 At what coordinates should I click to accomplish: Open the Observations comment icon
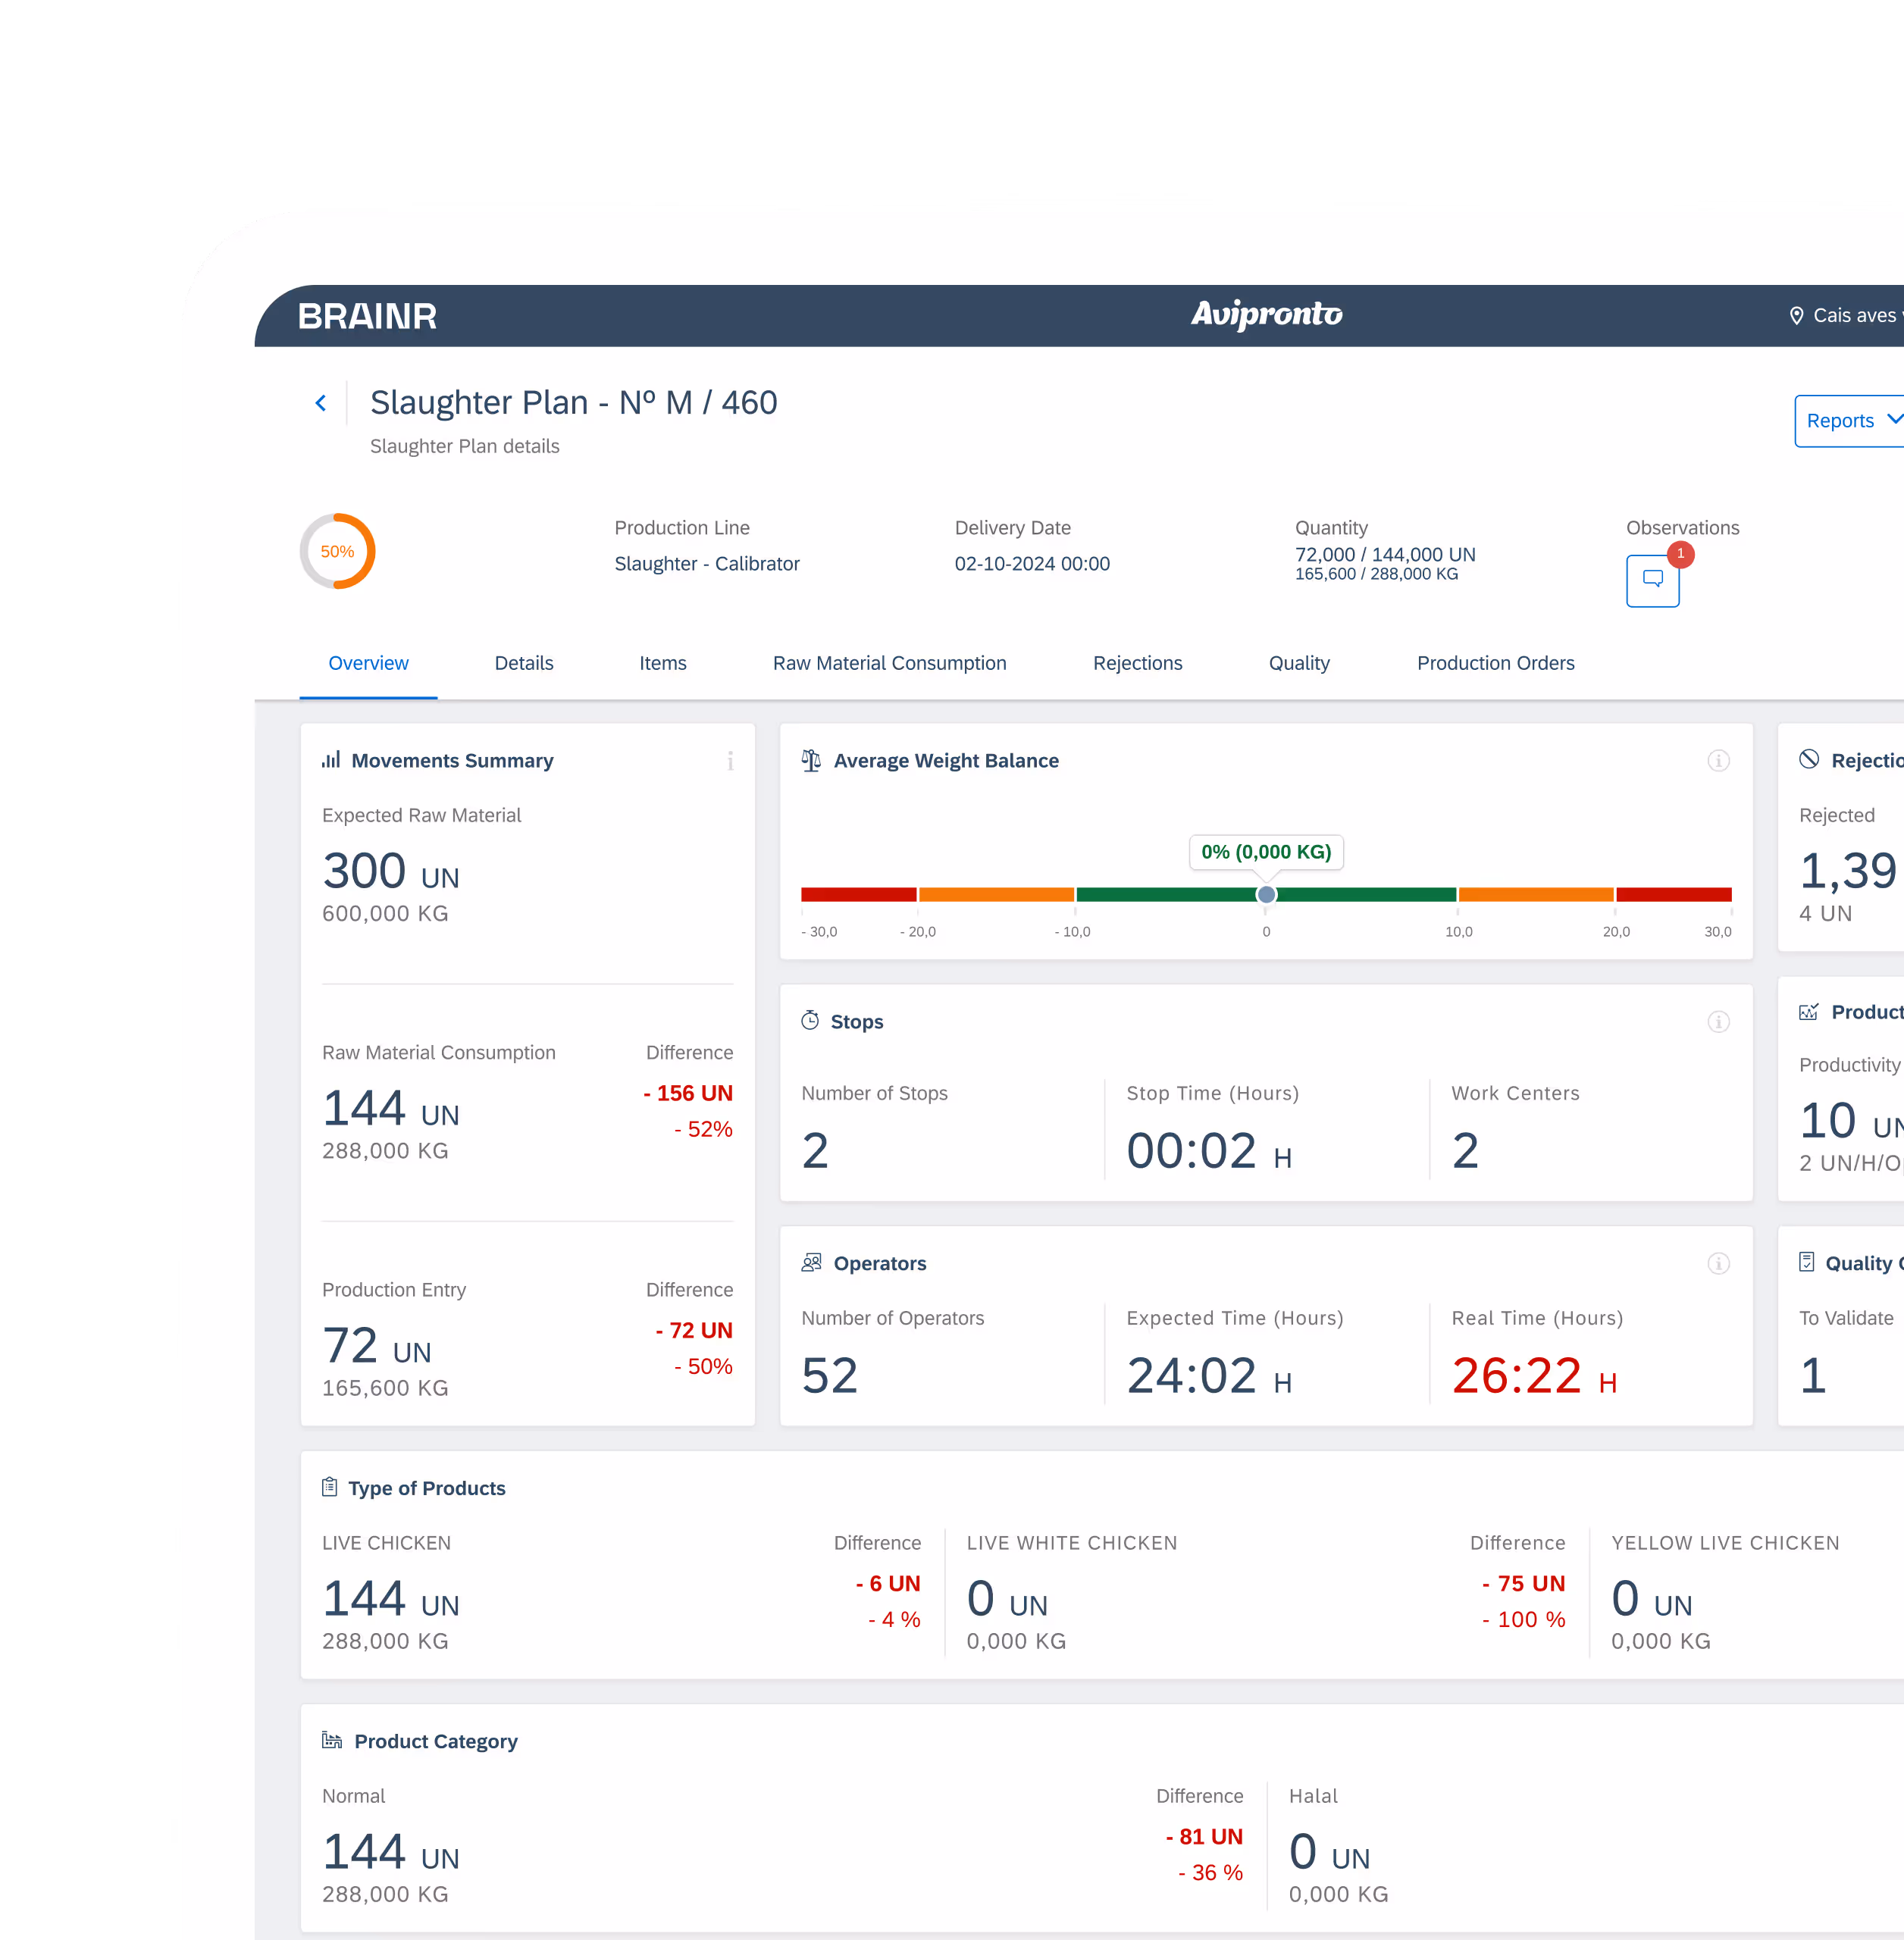[1652, 580]
